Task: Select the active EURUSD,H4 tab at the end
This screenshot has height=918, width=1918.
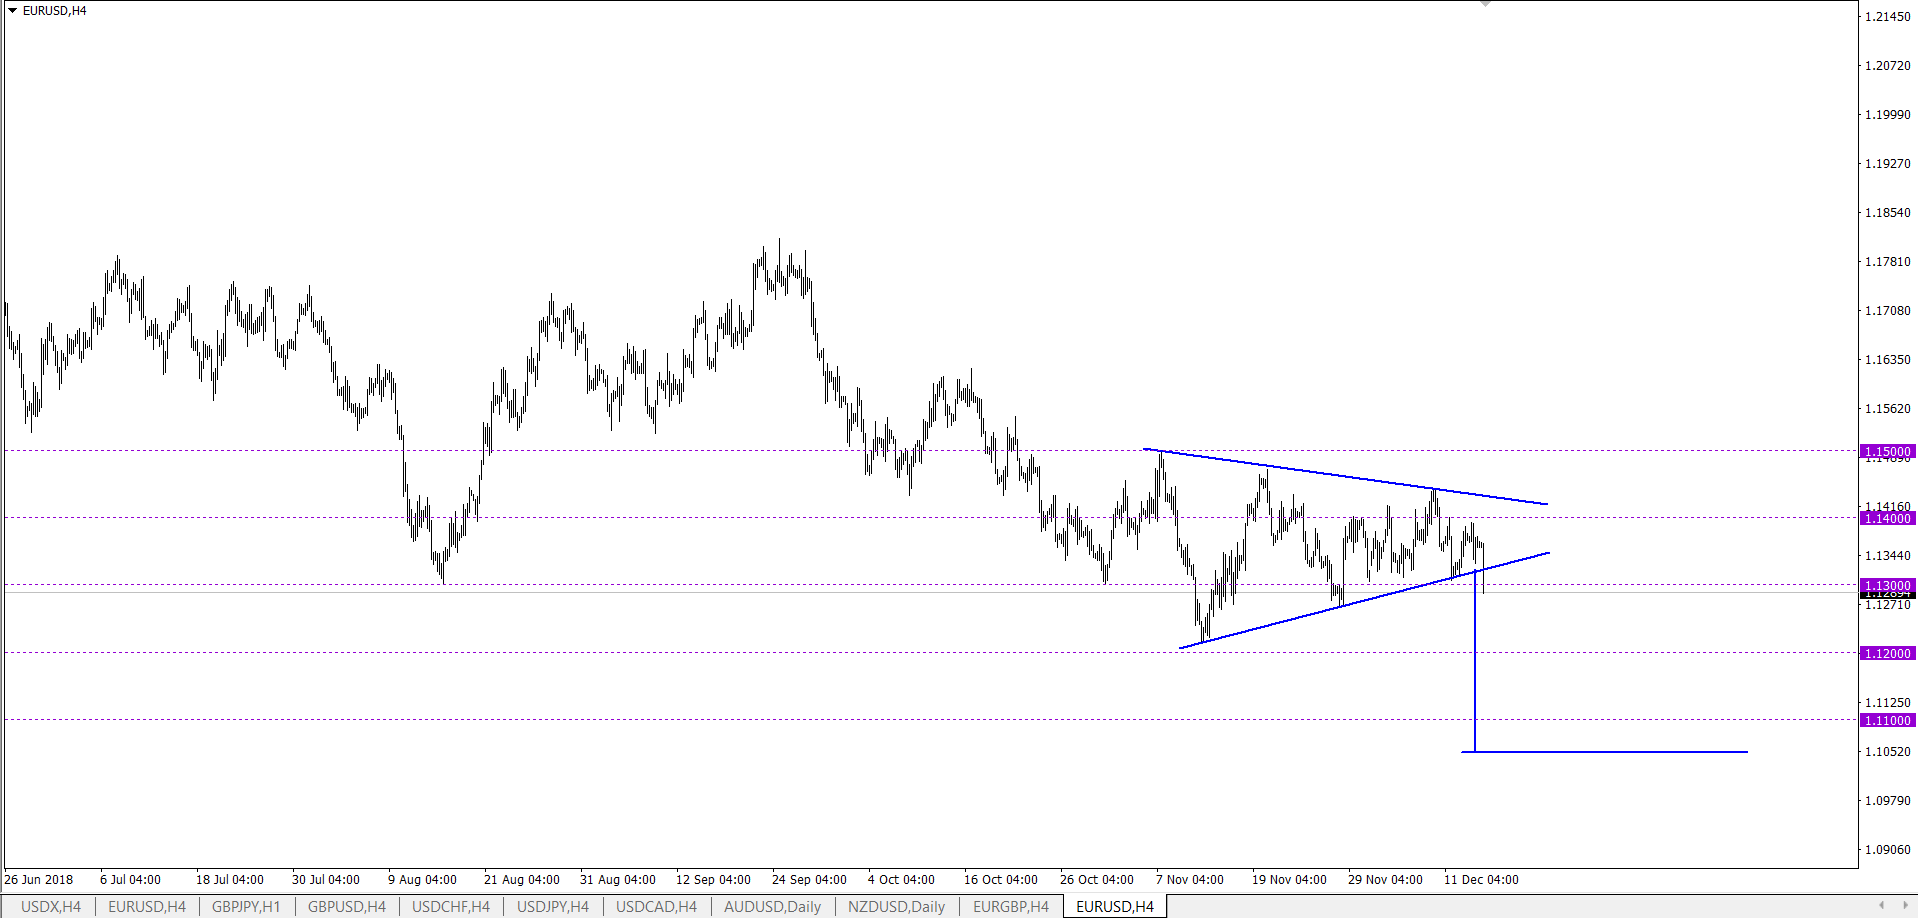Action: click(x=1115, y=907)
